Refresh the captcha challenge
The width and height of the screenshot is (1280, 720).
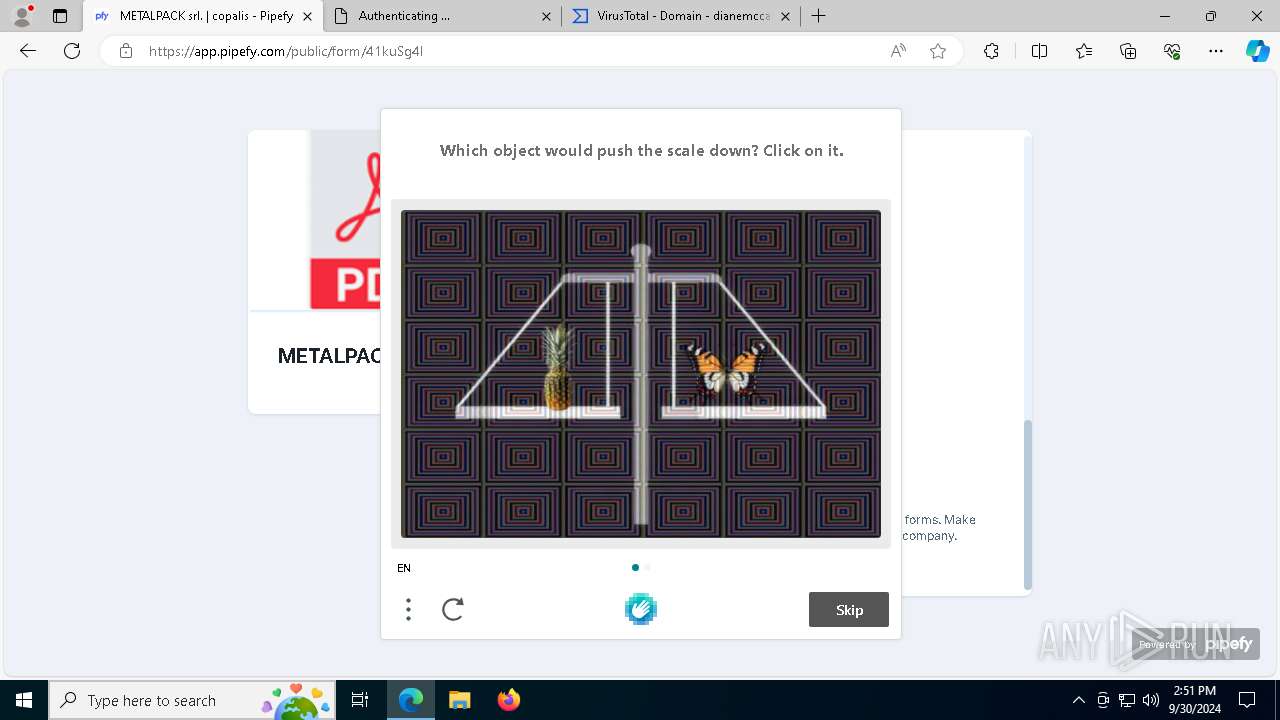tap(453, 609)
